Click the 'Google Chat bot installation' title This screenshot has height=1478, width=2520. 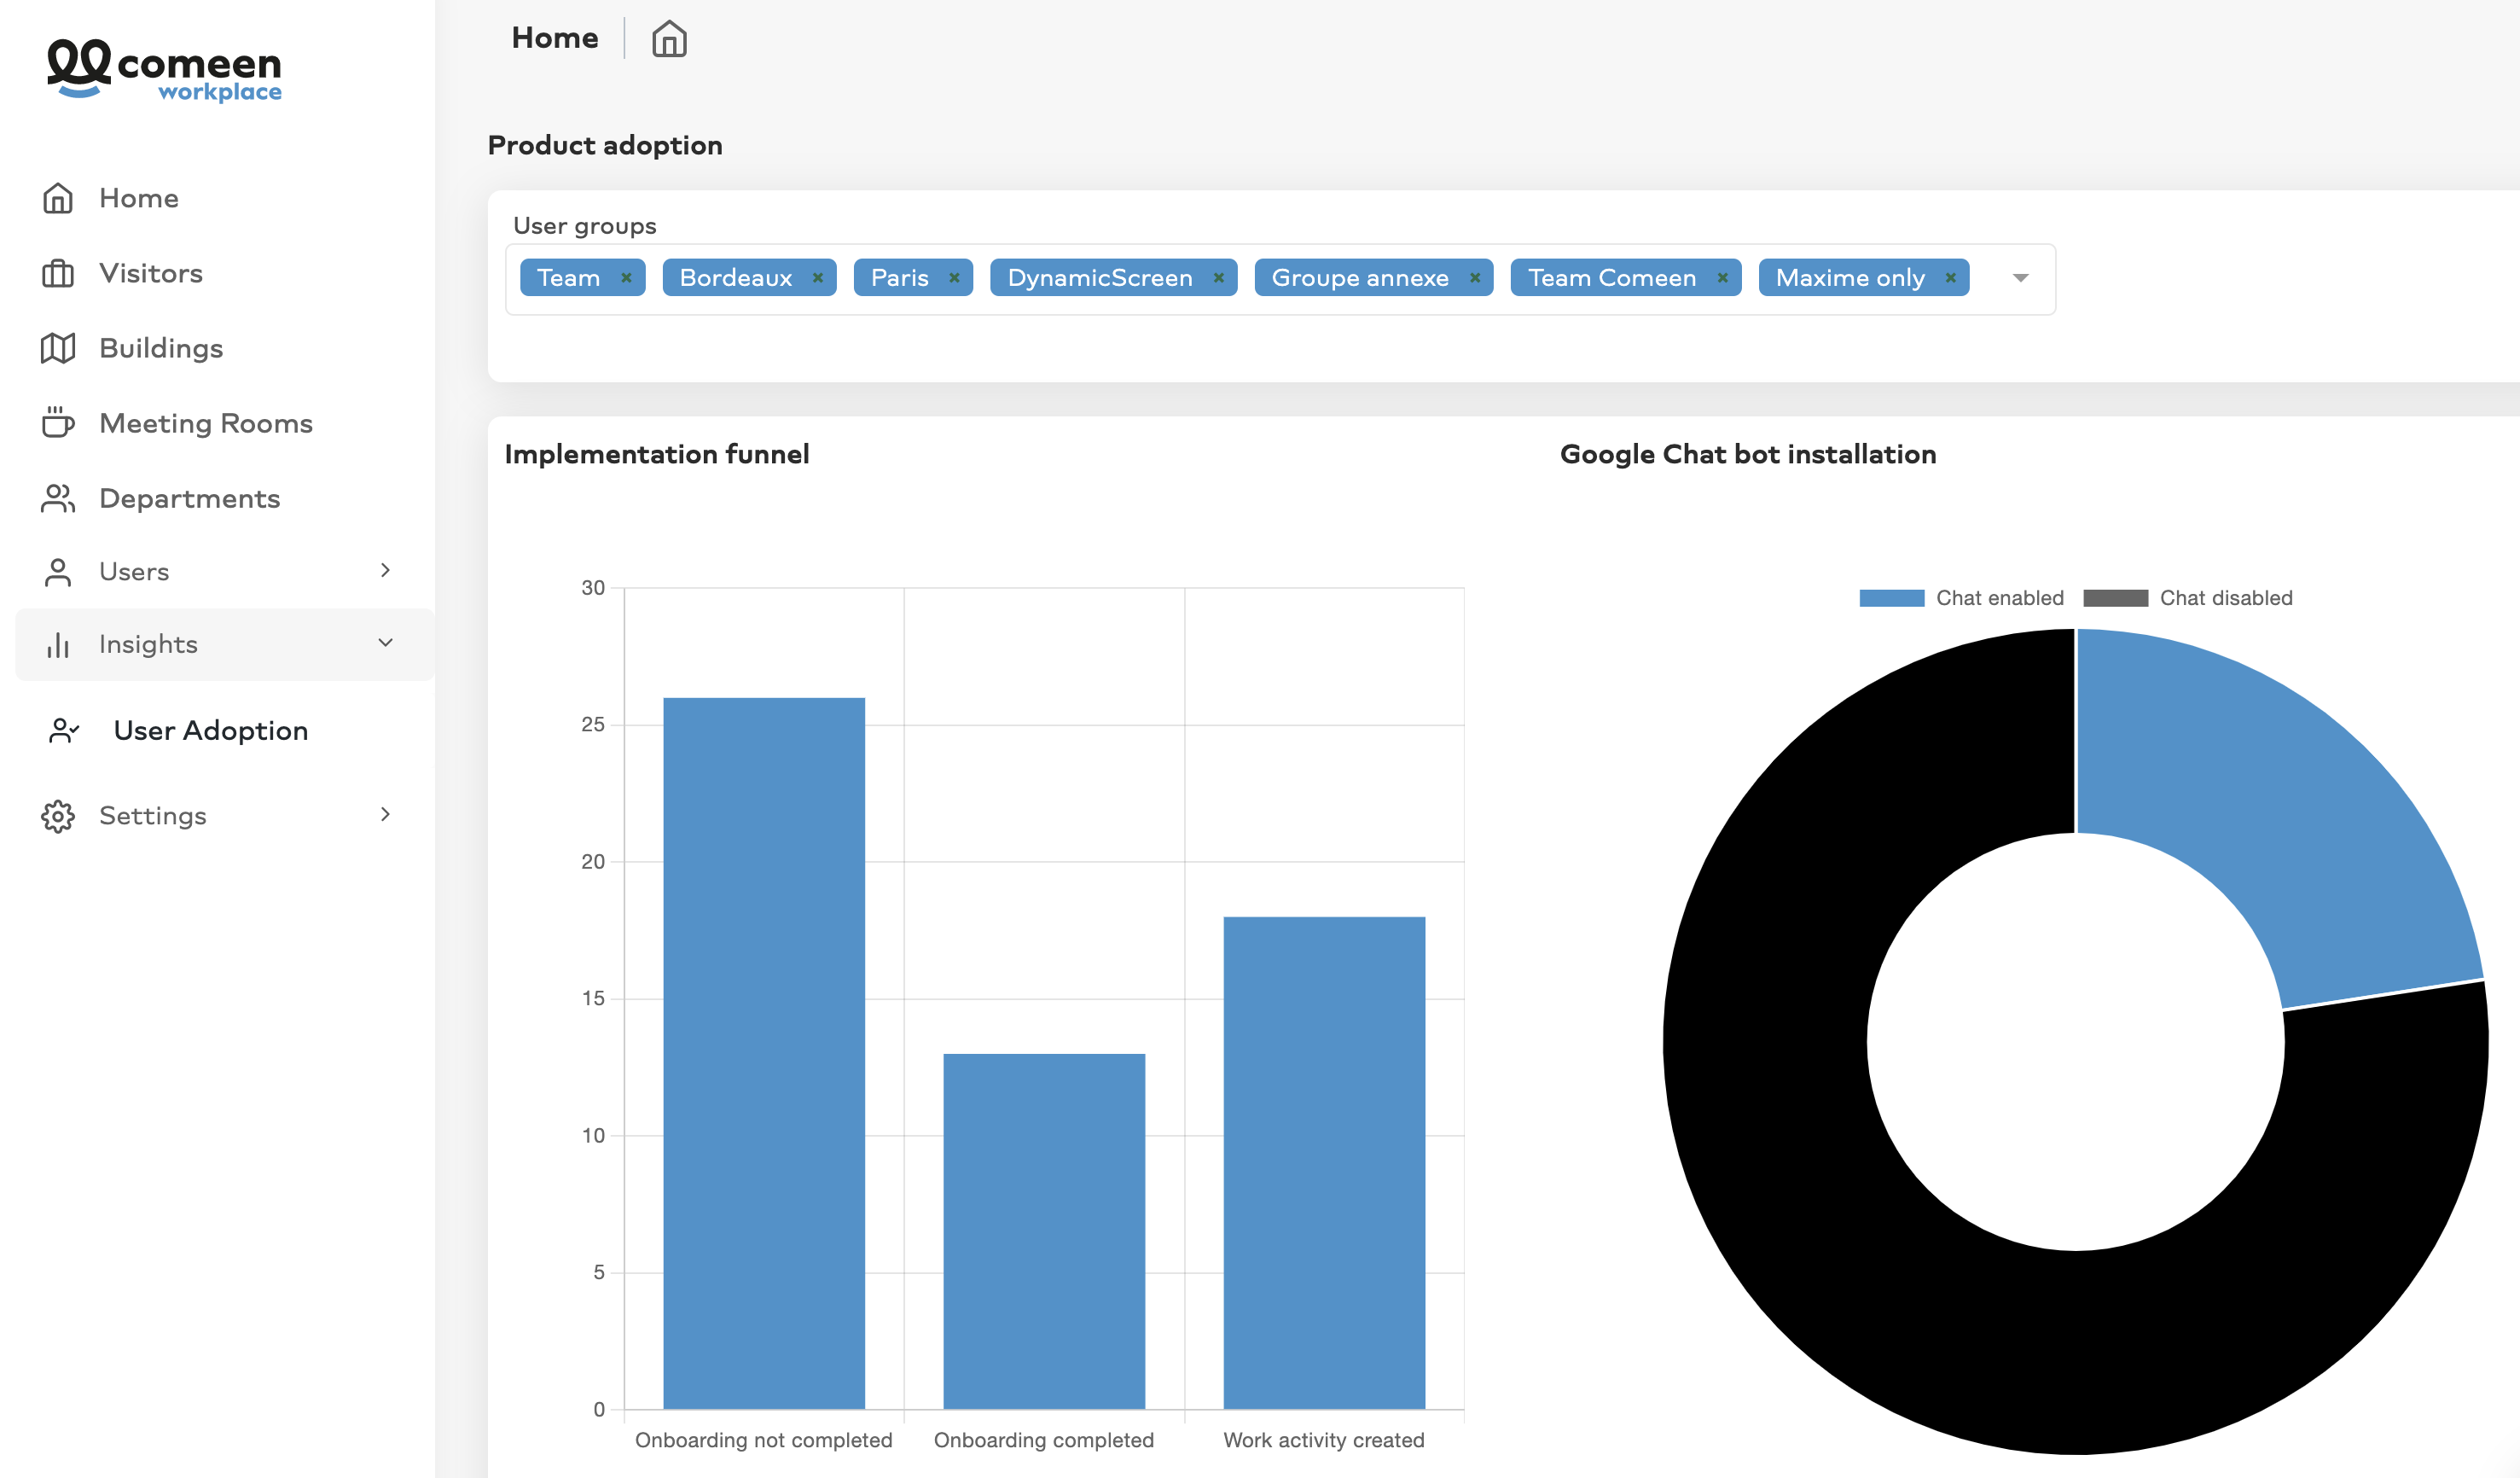pyautogui.click(x=1748, y=454)
